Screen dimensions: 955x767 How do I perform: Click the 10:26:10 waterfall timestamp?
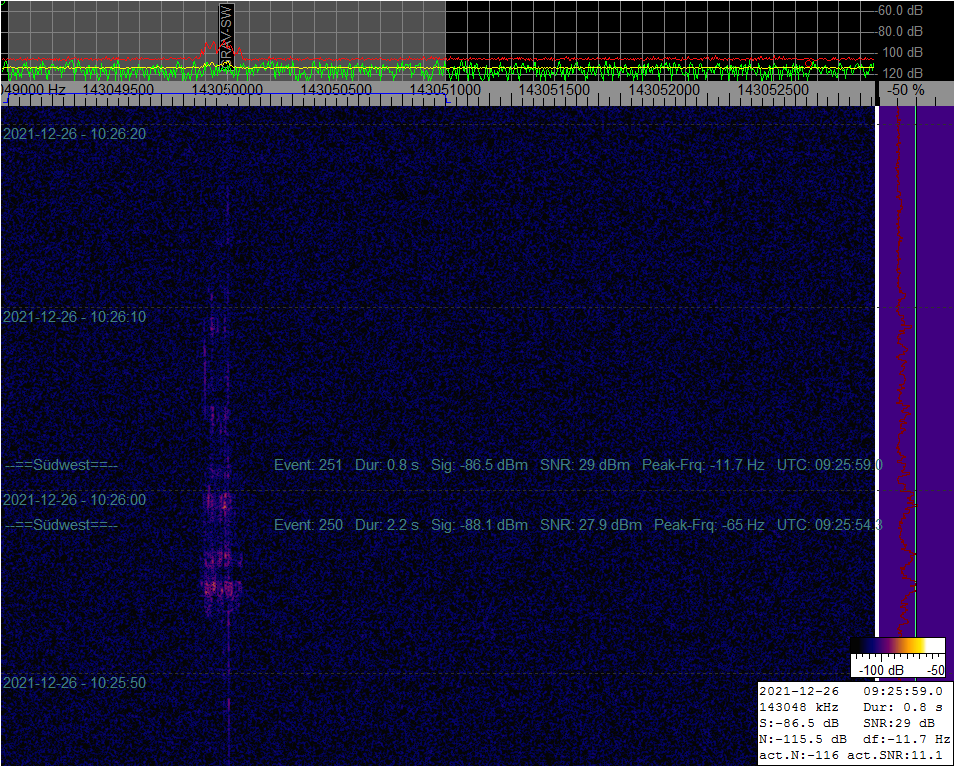(74, 317)
